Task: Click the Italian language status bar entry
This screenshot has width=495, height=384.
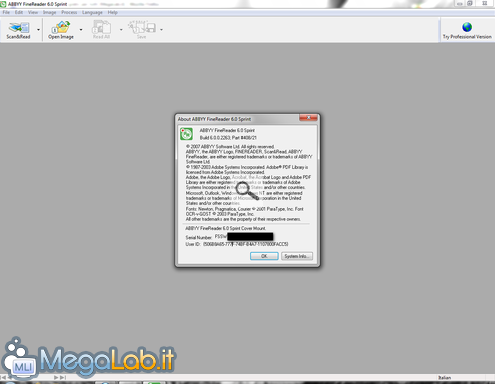Action: 444,377
